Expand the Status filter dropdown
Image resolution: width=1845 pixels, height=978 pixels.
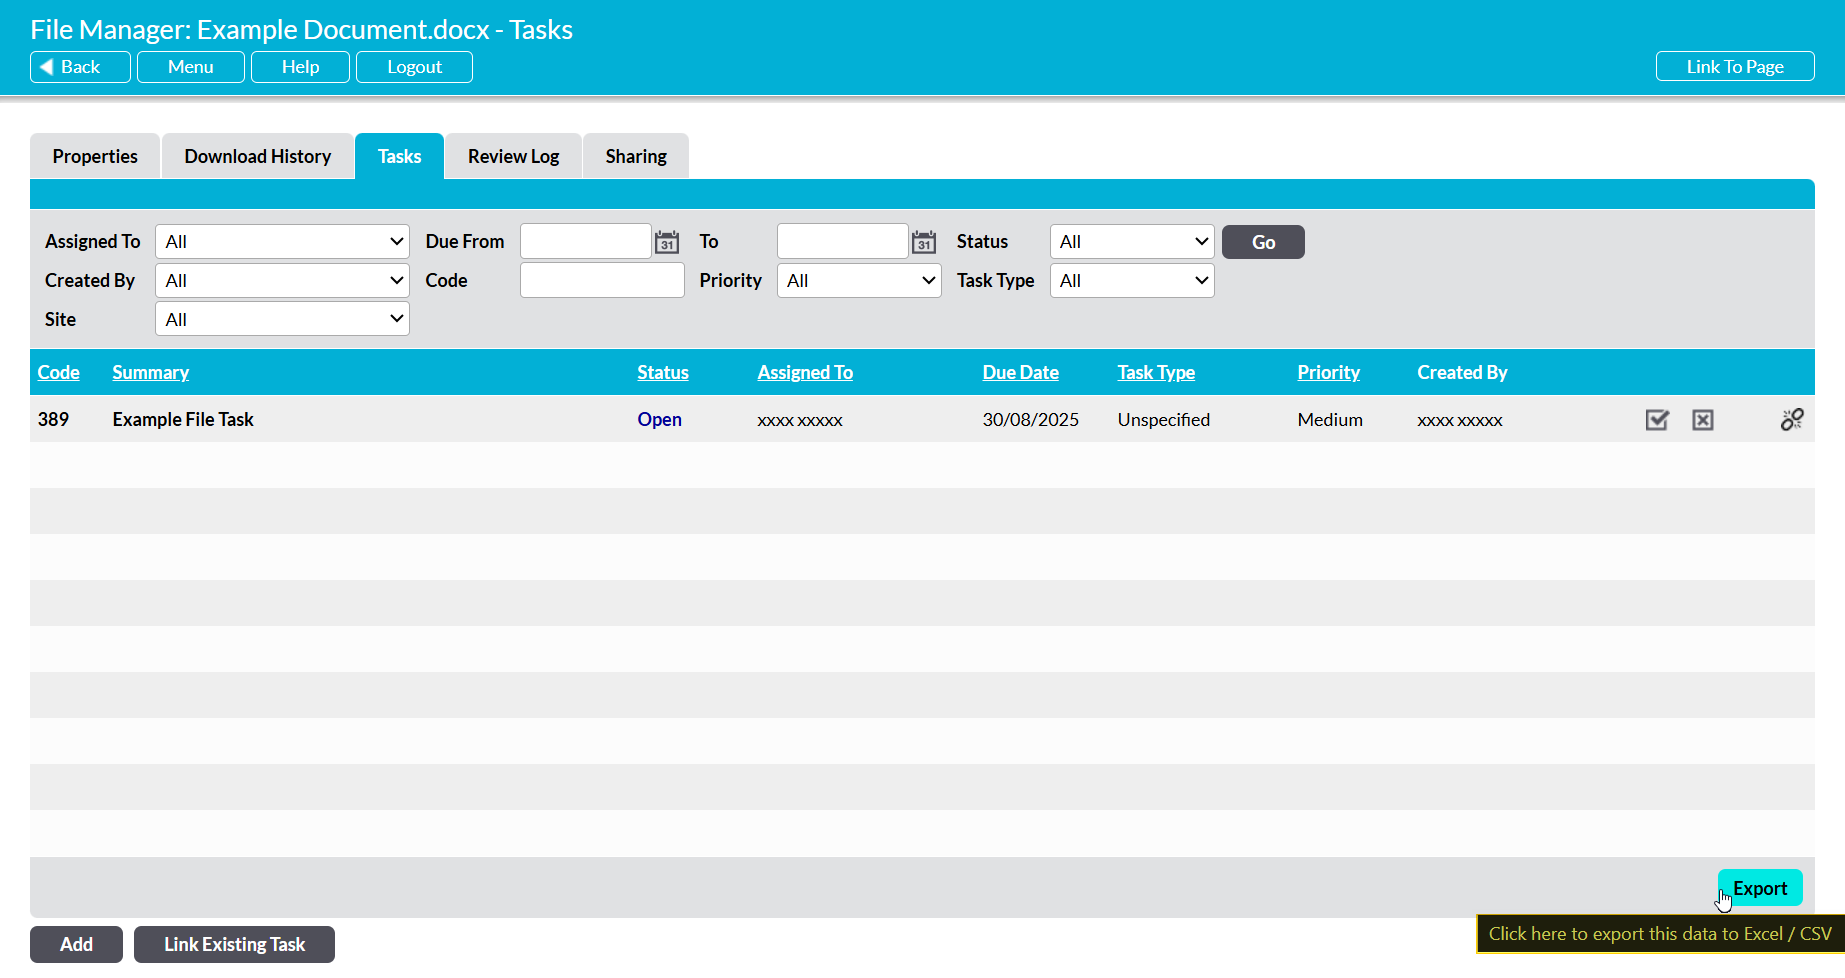click(x=1131, y=242)
